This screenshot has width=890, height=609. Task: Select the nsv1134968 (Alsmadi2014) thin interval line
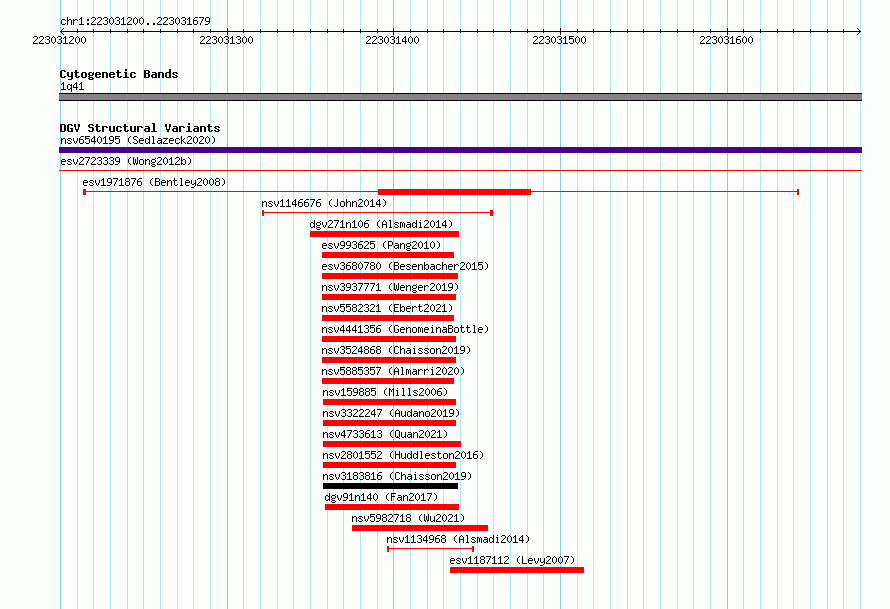[431, 549]
